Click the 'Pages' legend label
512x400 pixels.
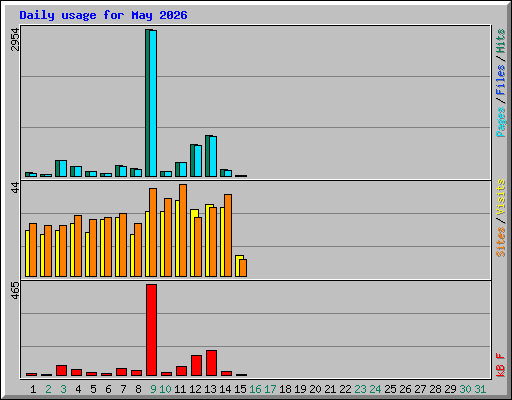point(501,122)
